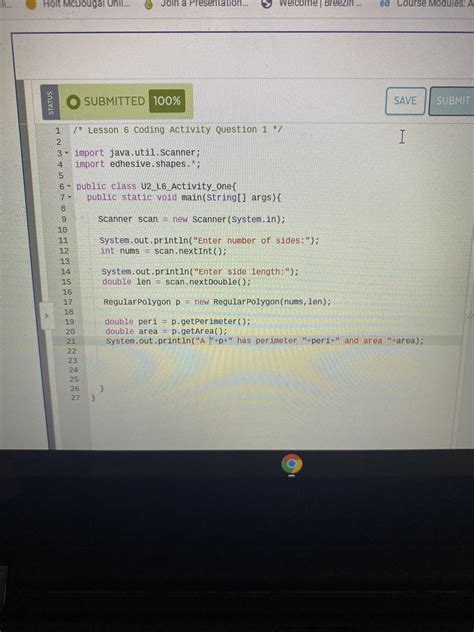Image resolution: width=474 pixels, height=632 pixels.
Task: Click the SUBMIT button
Action: (452, 101)
